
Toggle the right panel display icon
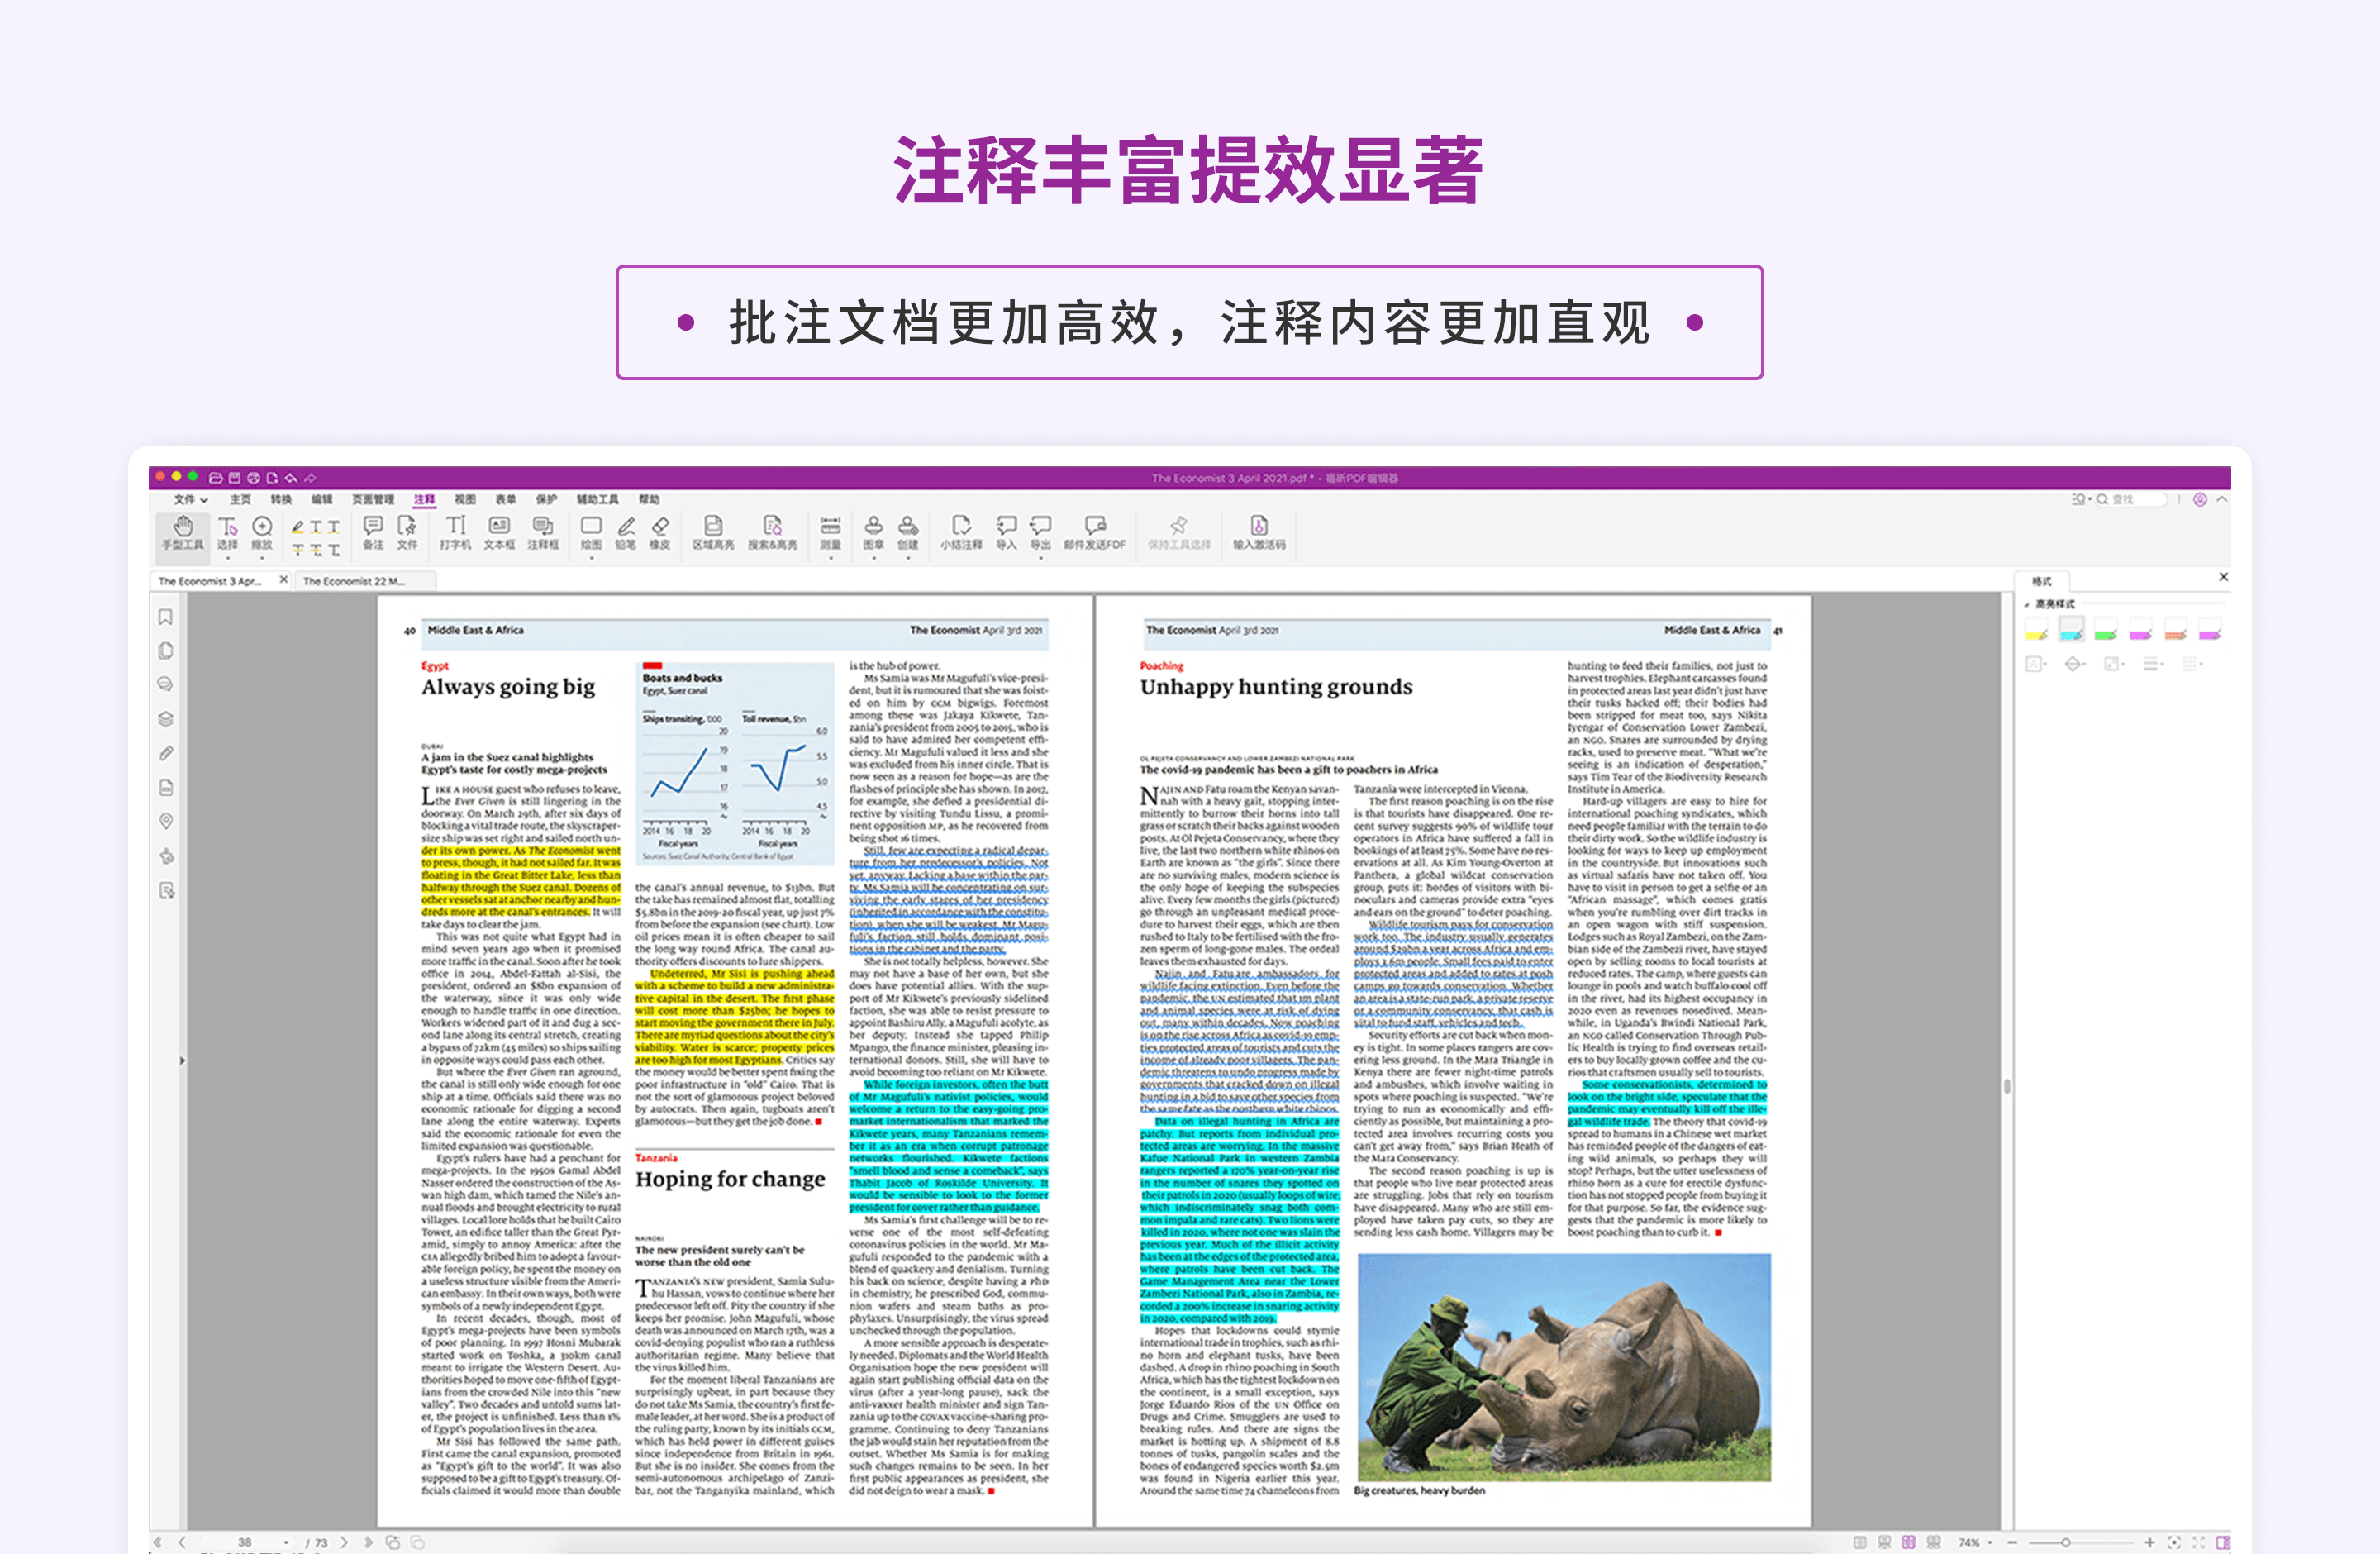[2223, 1542]
